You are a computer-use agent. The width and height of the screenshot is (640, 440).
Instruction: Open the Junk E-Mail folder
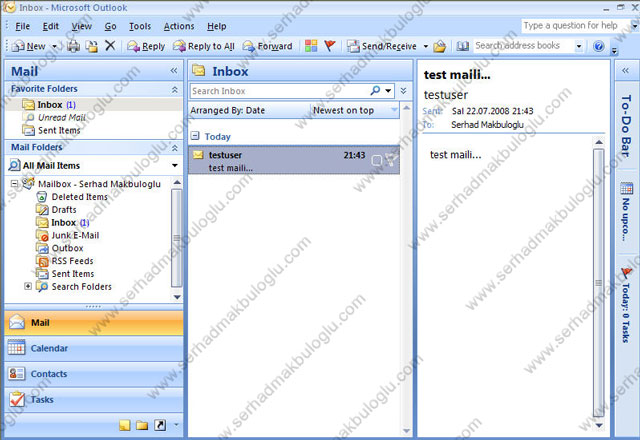point(68,235)
